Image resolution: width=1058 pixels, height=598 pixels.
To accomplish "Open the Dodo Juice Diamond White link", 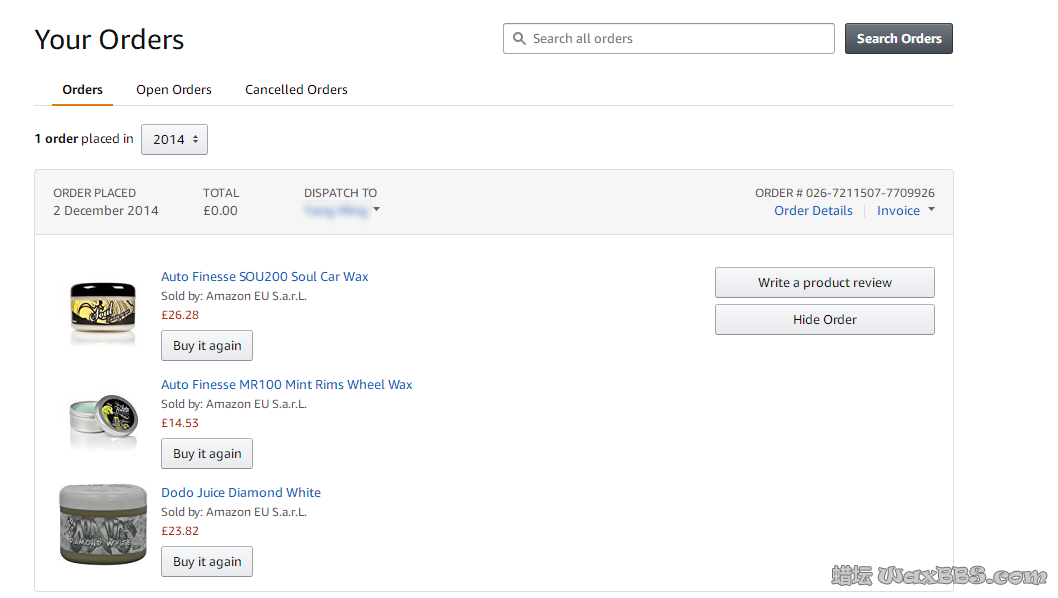I will 241,493.
